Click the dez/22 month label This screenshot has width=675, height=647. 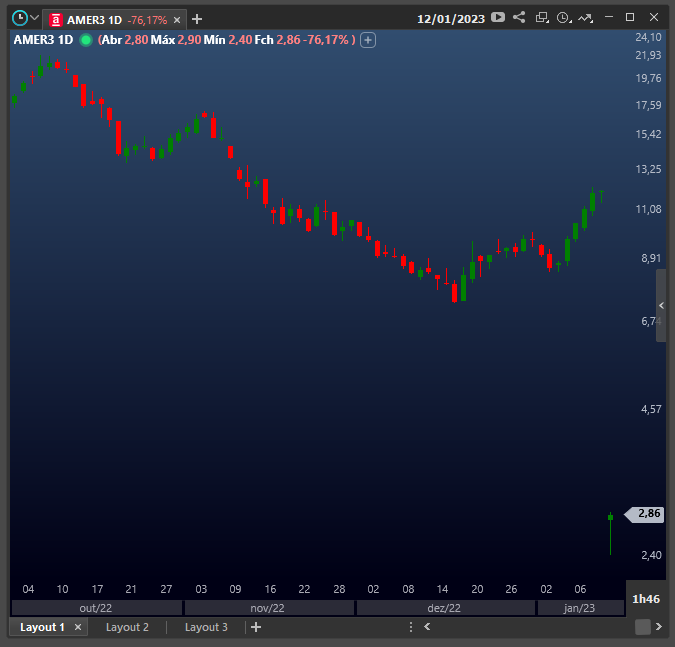click(x=446, y=608)
